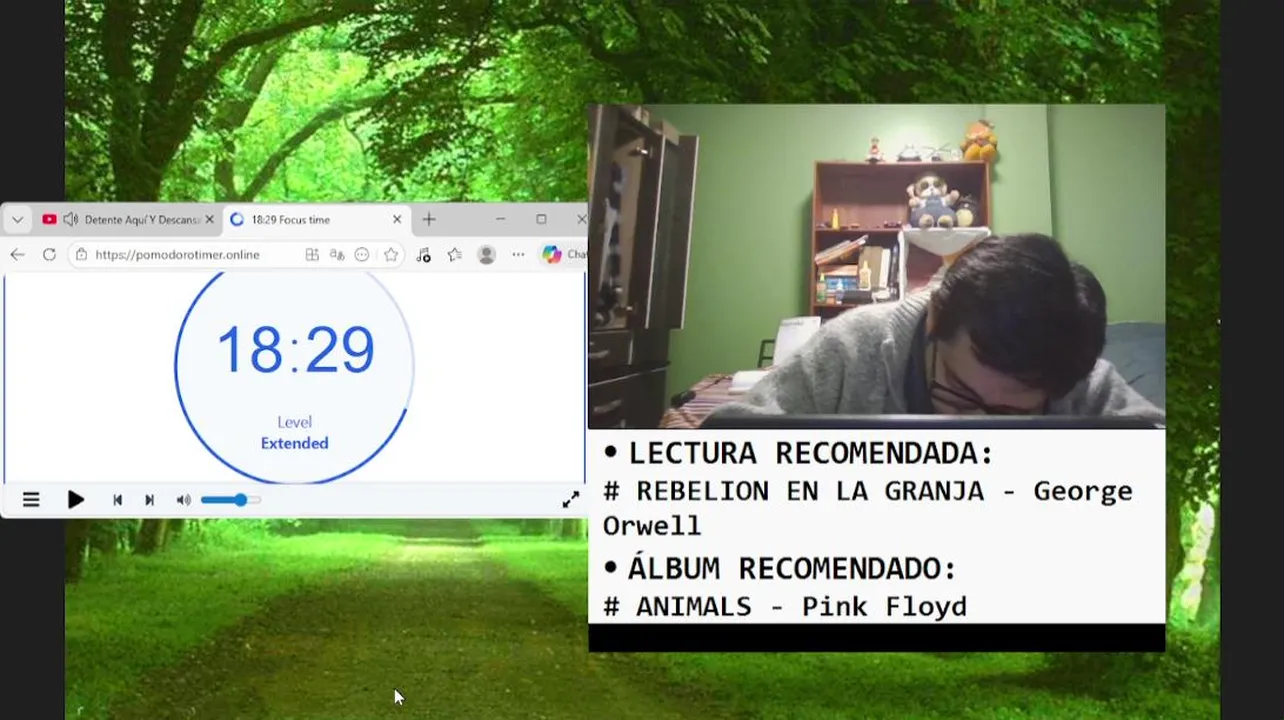Screen dimensions: 1284x720
Task: Open the Copilot Chat button
Action: [x=563, y=255]
